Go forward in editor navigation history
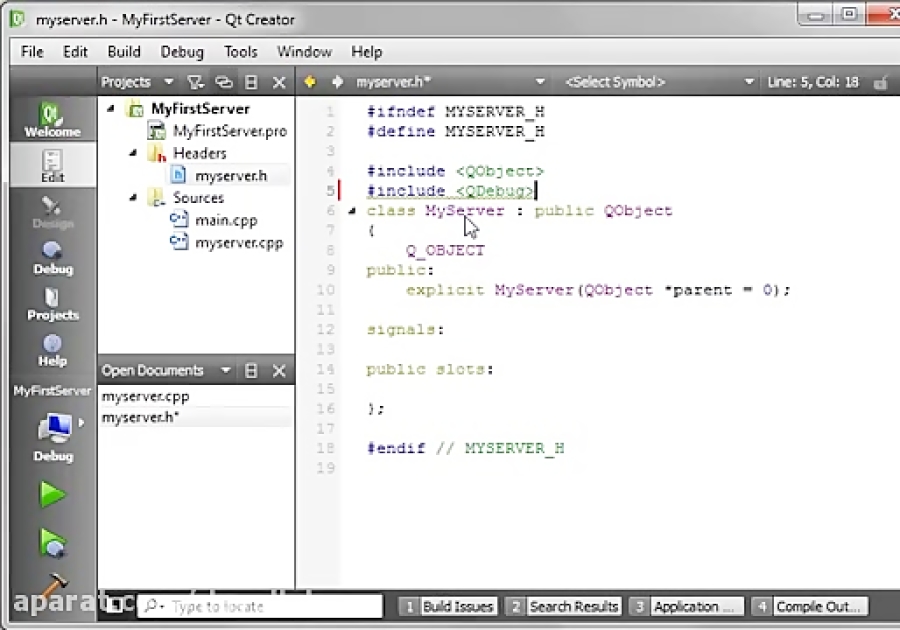Image resolution: width=900 pixels, height=630 pixels. point(337,82)
